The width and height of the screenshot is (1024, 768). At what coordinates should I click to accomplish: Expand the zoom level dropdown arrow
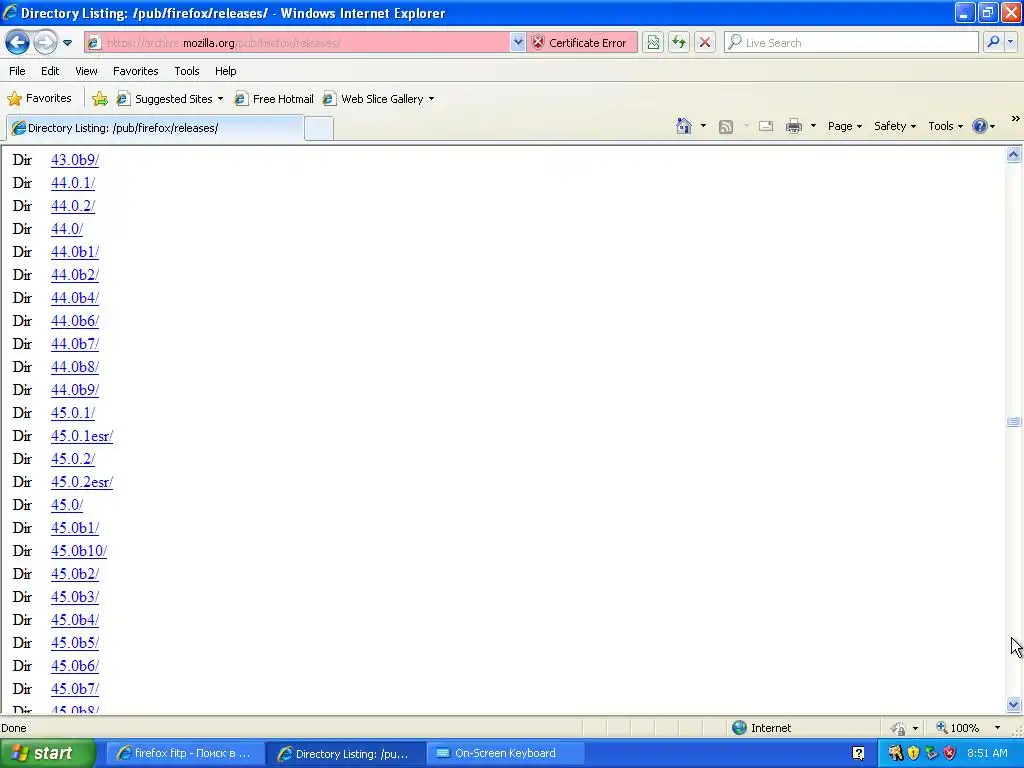click(997, 728)
